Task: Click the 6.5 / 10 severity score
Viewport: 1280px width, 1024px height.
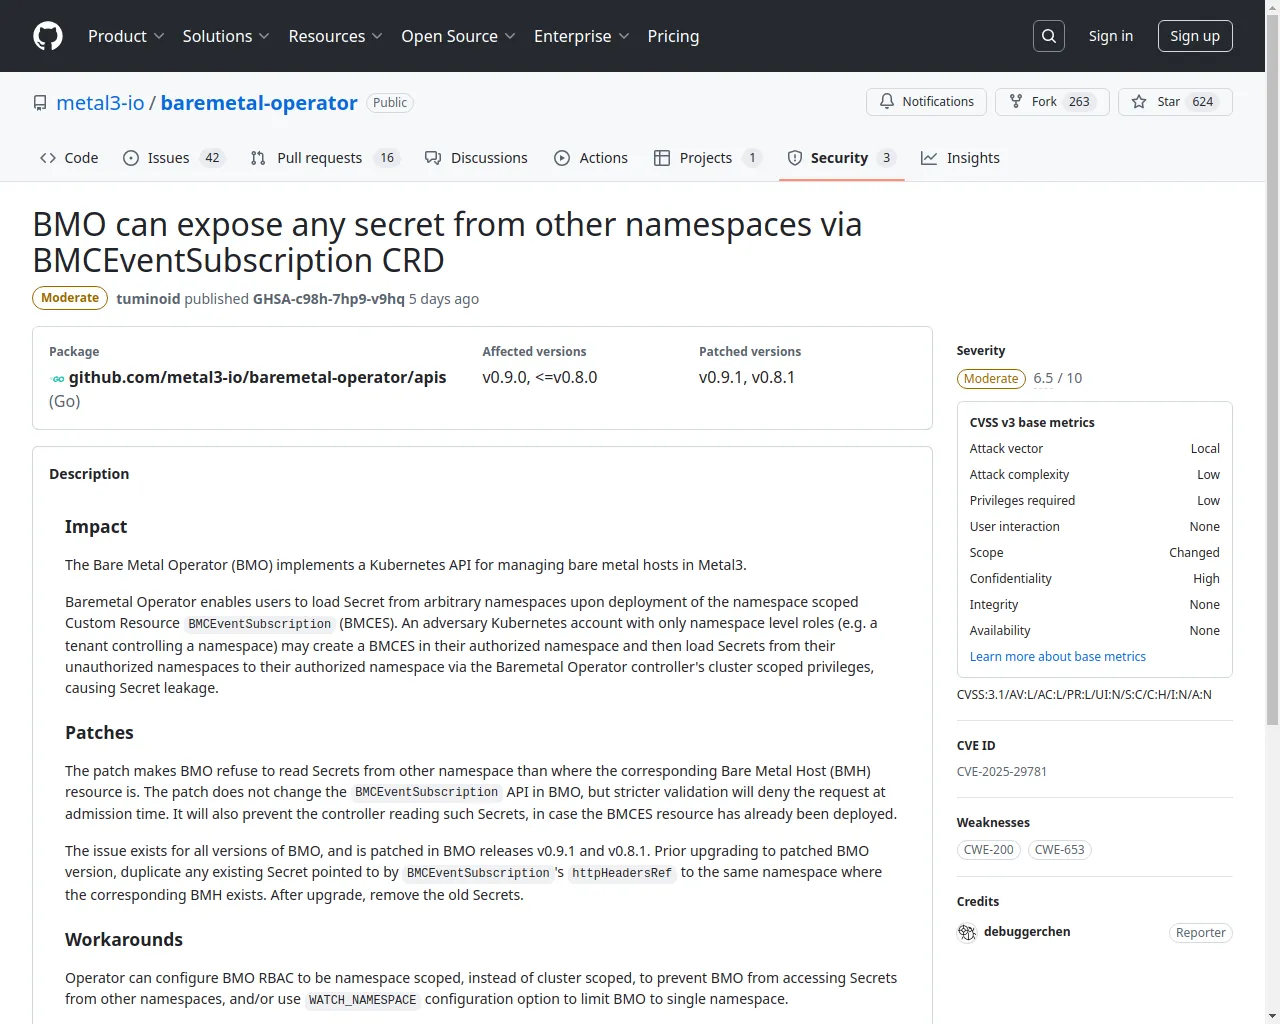Action: [1058, 378]
